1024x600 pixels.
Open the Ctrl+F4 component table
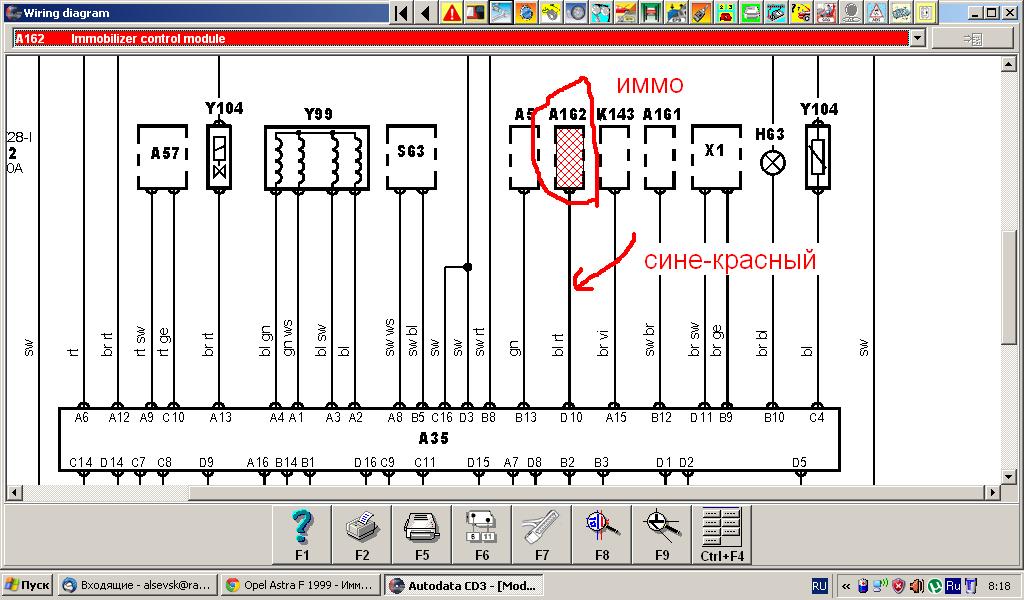722,535
